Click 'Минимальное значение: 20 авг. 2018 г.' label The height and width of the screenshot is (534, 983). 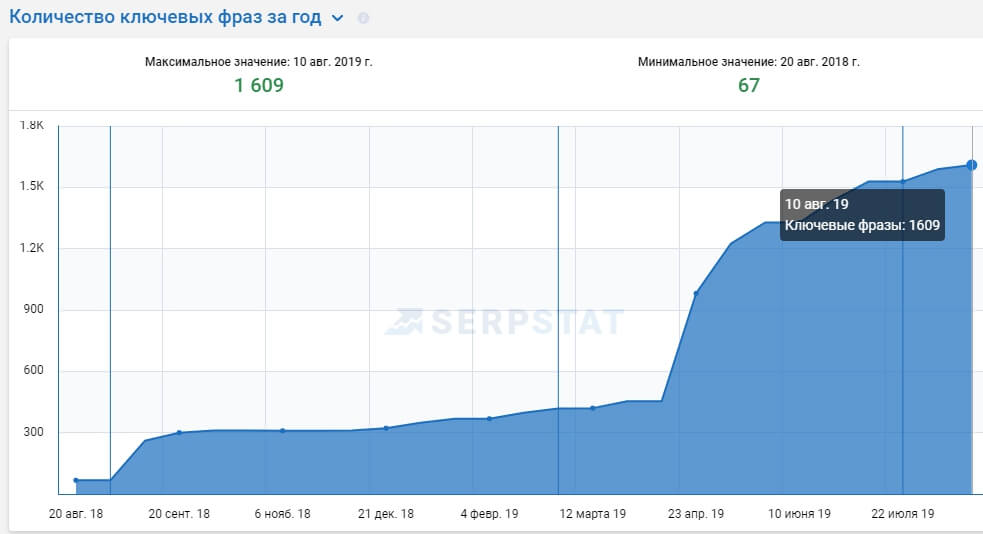(749, 61)
